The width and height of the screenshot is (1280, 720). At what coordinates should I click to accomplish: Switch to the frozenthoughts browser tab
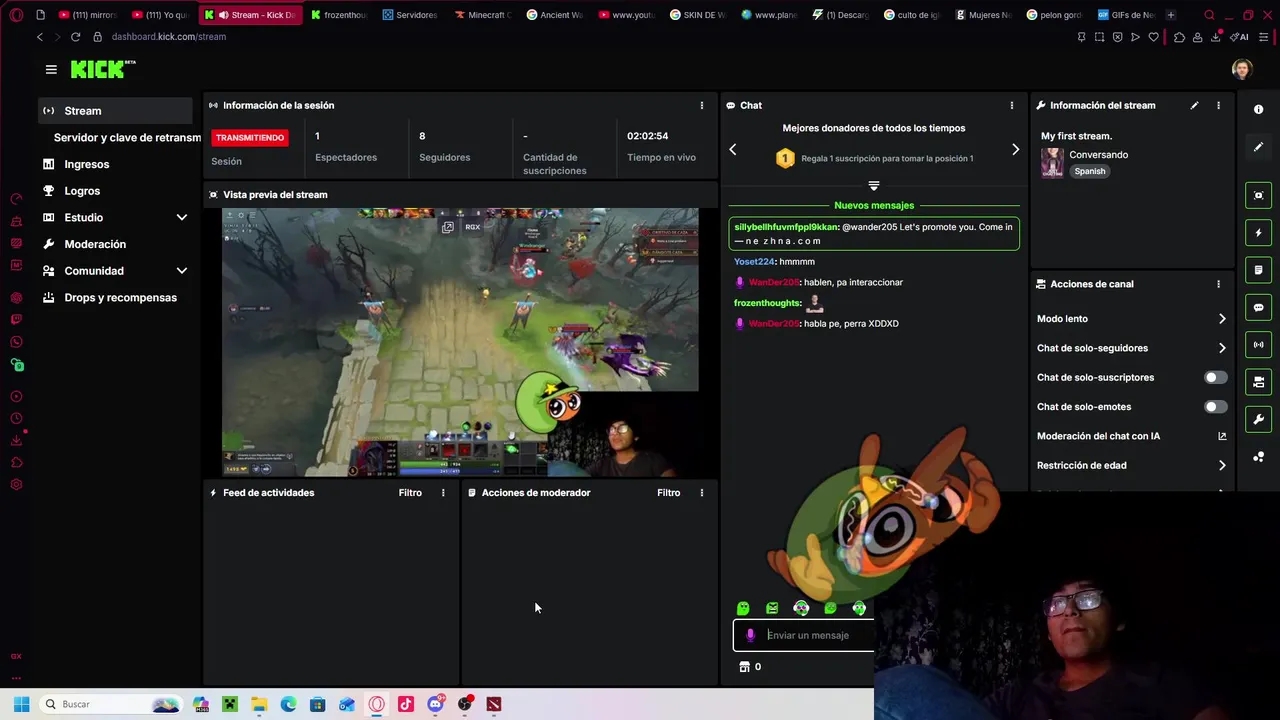[x=339, y=15]
